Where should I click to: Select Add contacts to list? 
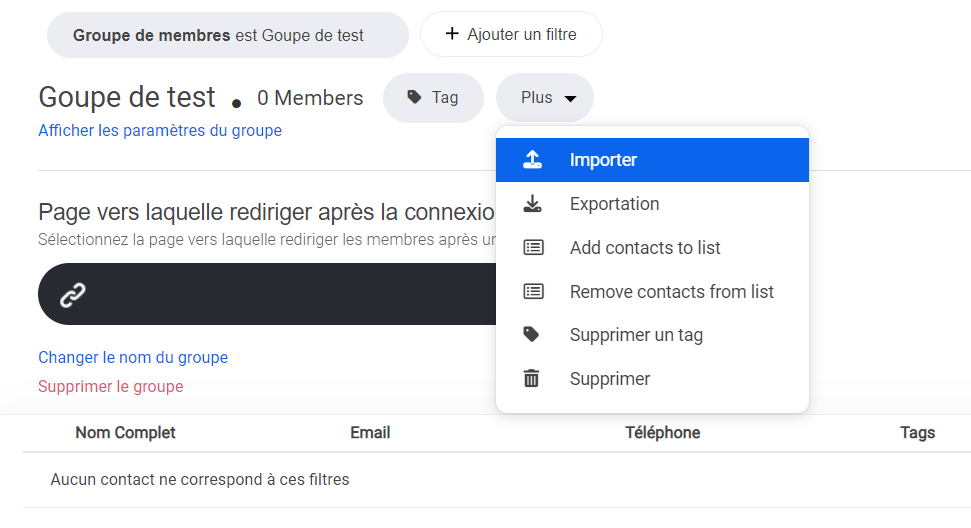[x=645, y=248]
